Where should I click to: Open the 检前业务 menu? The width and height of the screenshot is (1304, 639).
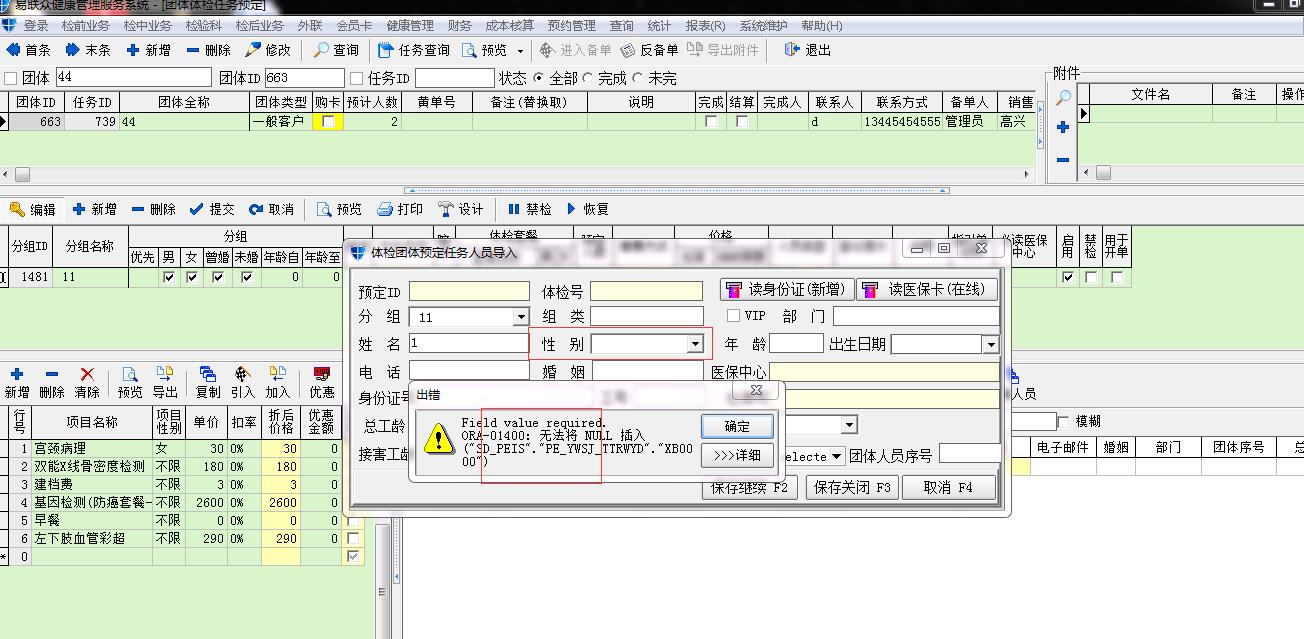[x=86, y=26]
